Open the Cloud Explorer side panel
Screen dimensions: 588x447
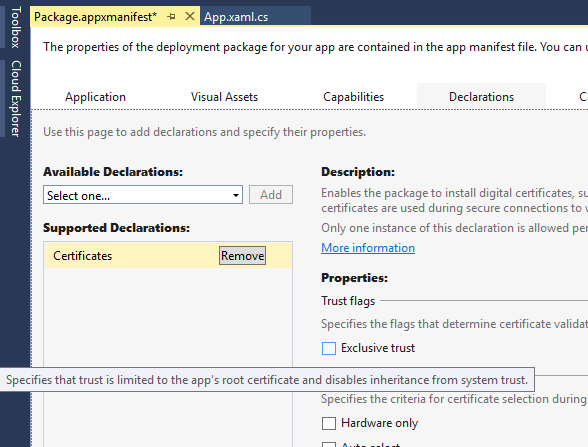[x=15, y=98]
